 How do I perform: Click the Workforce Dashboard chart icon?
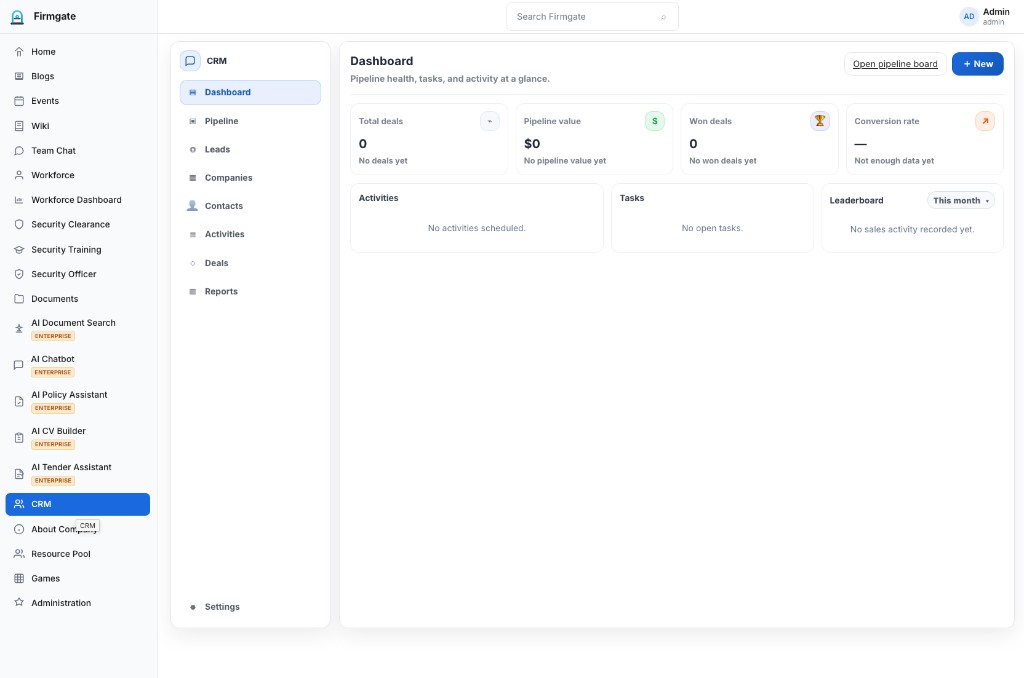coord(19,200)
